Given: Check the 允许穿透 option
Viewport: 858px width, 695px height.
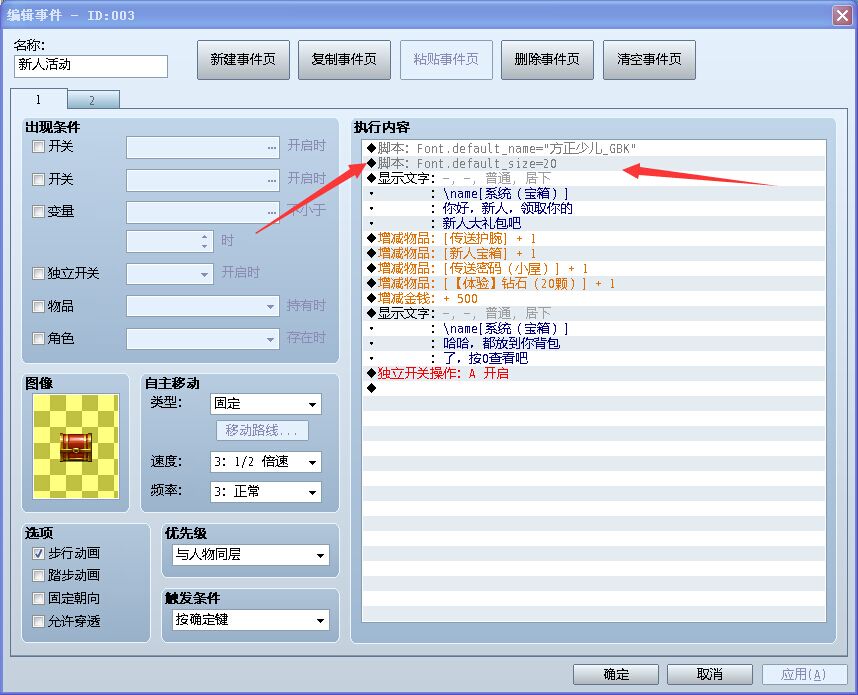Looking at the screenshot, I should 38,622.
